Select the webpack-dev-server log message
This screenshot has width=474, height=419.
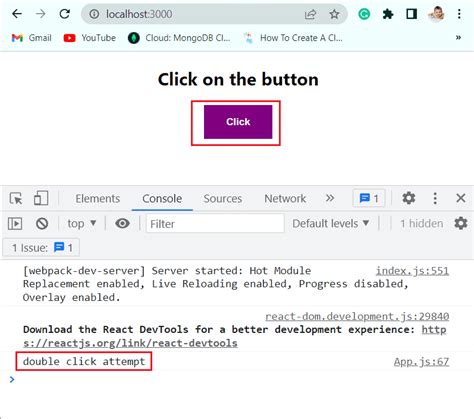(x=215, y=284)
